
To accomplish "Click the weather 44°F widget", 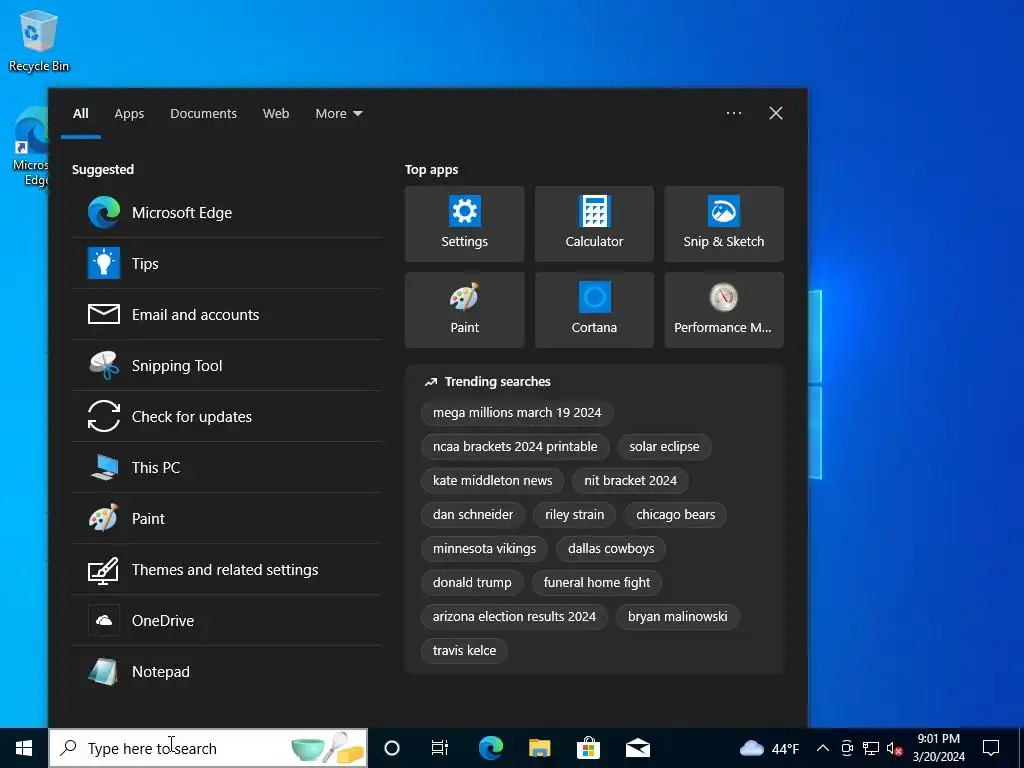I will pos(769,748).
